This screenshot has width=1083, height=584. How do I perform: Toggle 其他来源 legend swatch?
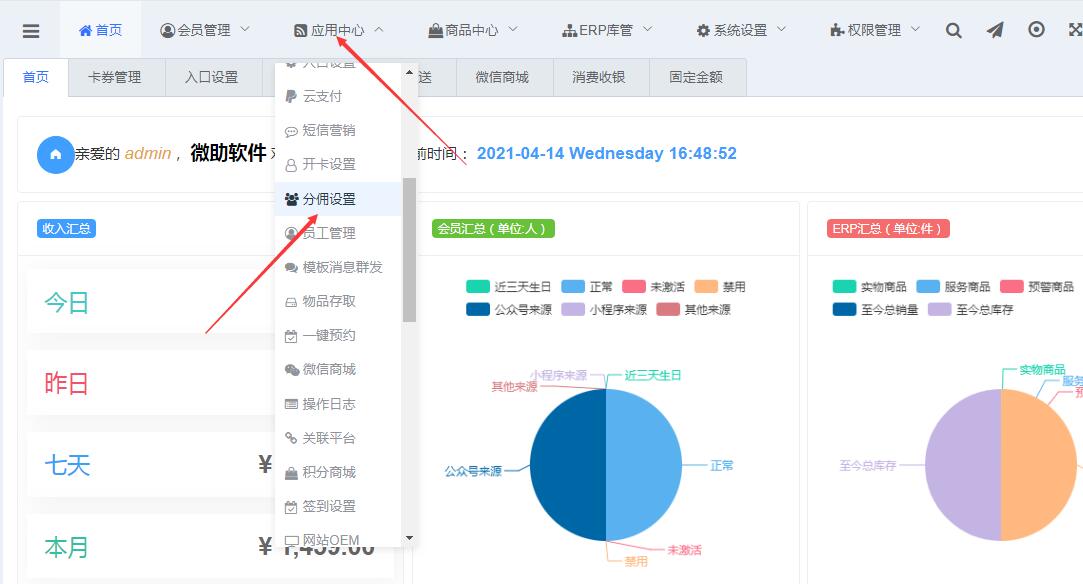[x=668, y=309]
